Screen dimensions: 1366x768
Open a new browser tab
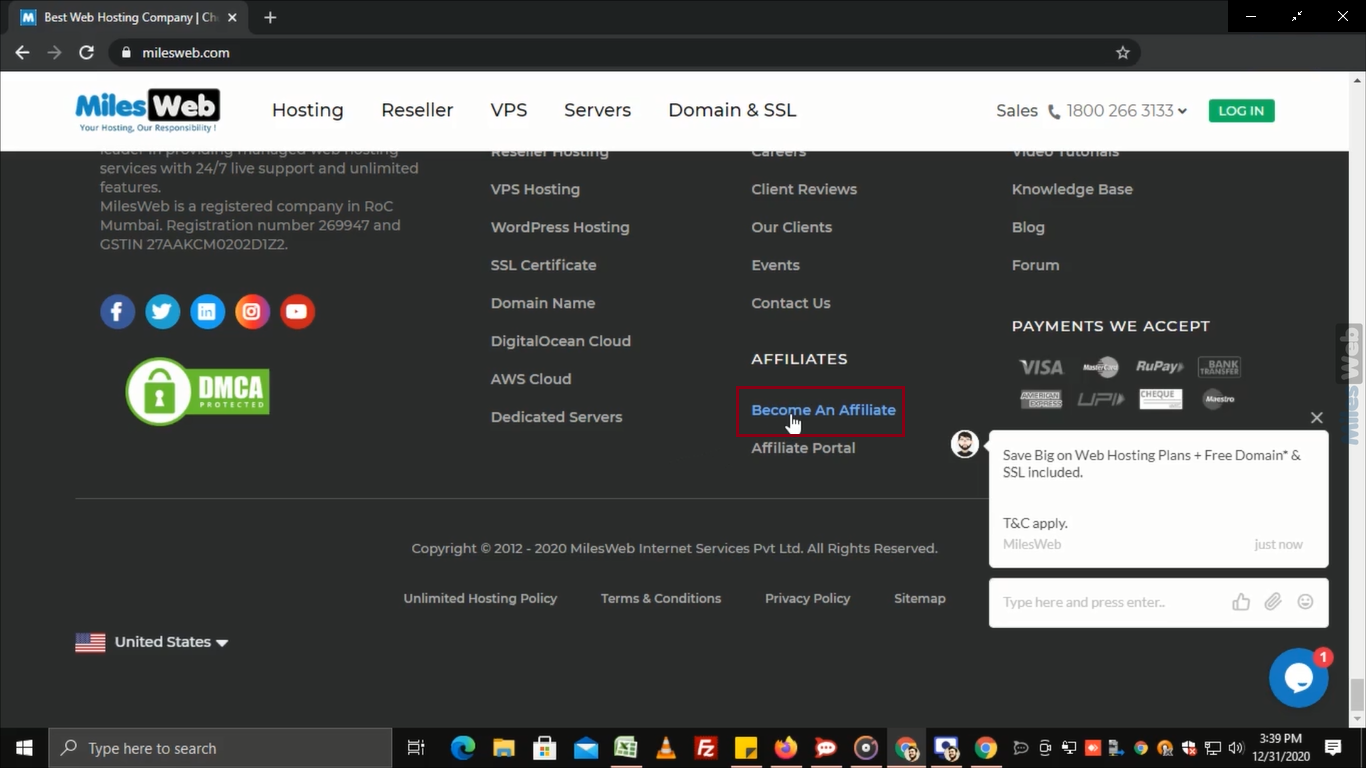tap(270, 17)
